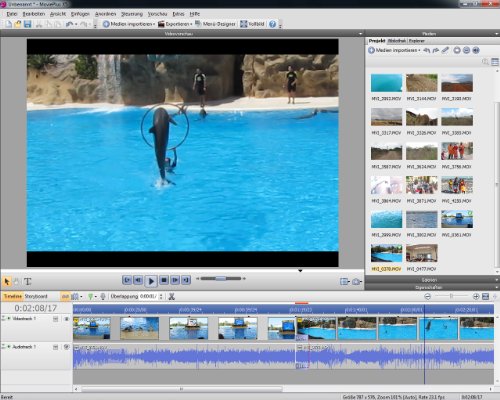The height and width of the screenshot is (400, 500).
Task: Click the Stop playback button
Action: point(164,280)
